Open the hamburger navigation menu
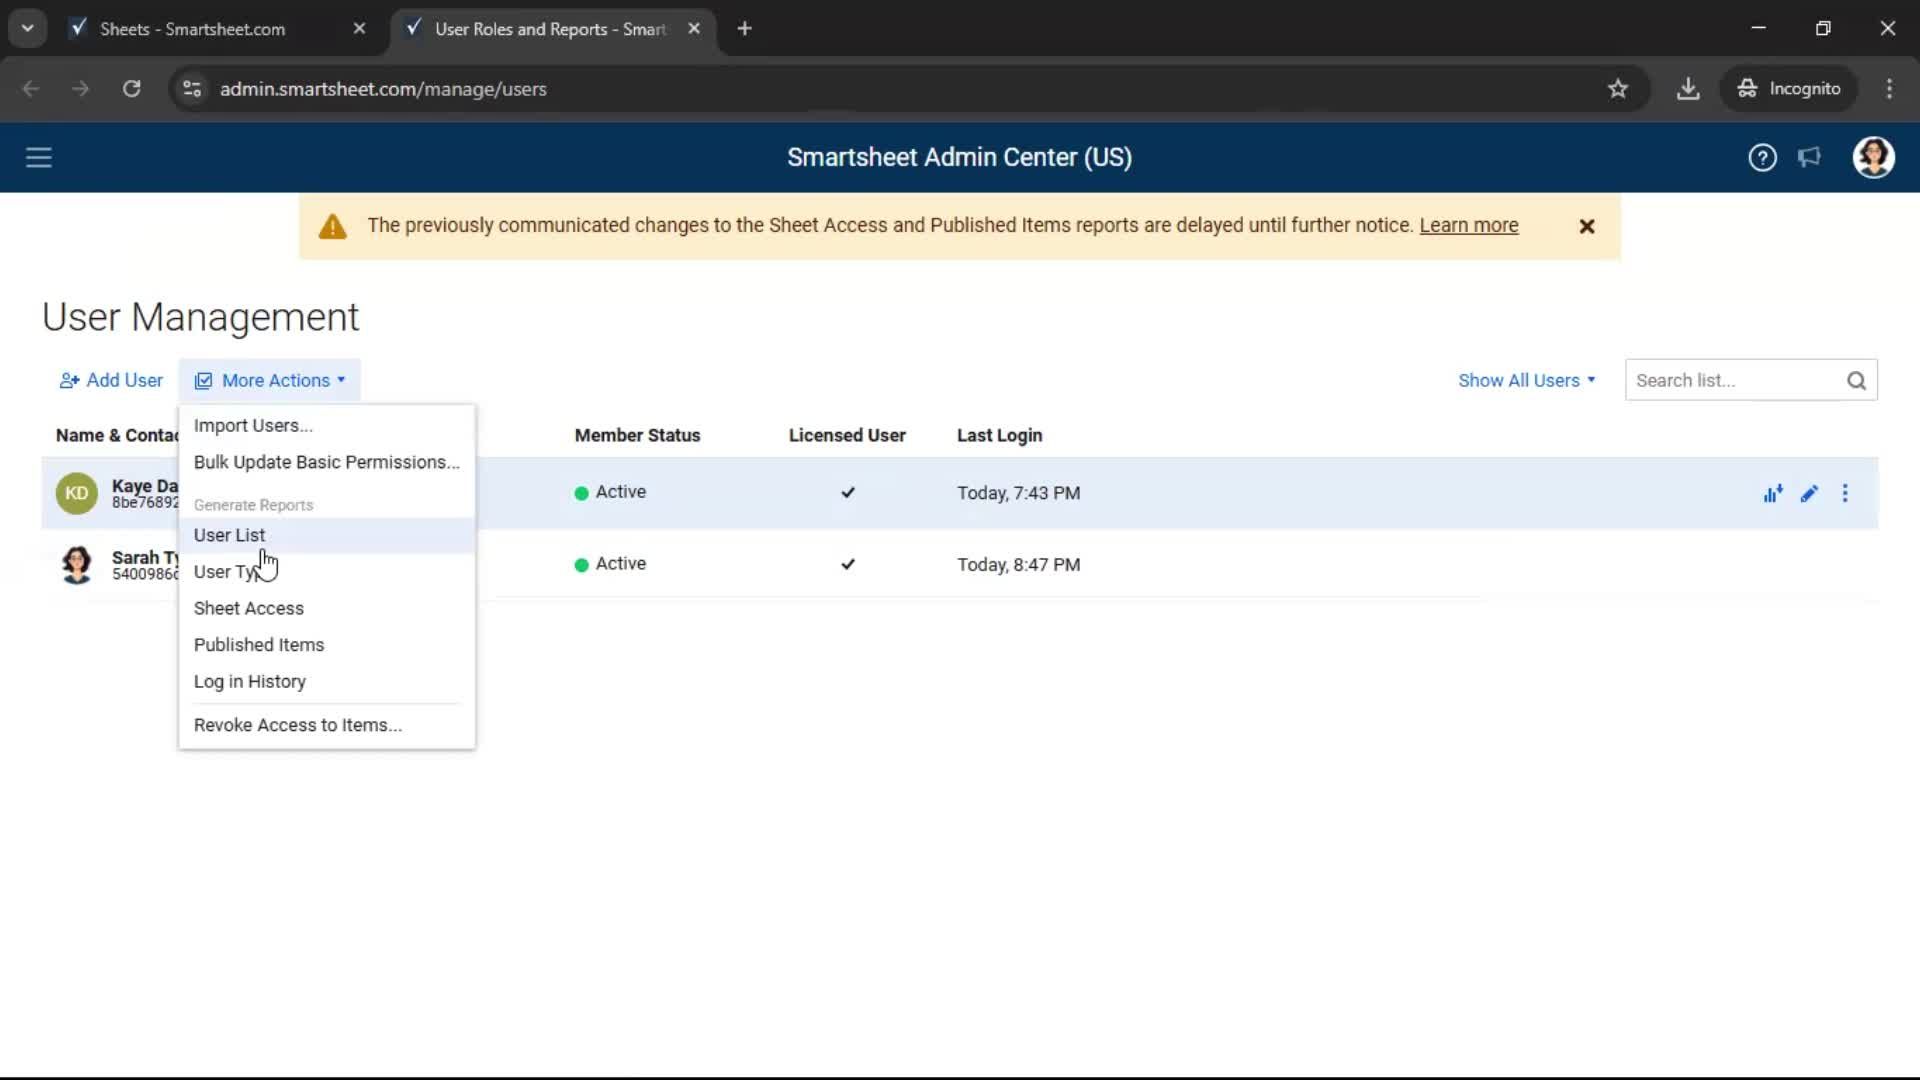This screenshot has width=1920, height=1080. point(38,158)
